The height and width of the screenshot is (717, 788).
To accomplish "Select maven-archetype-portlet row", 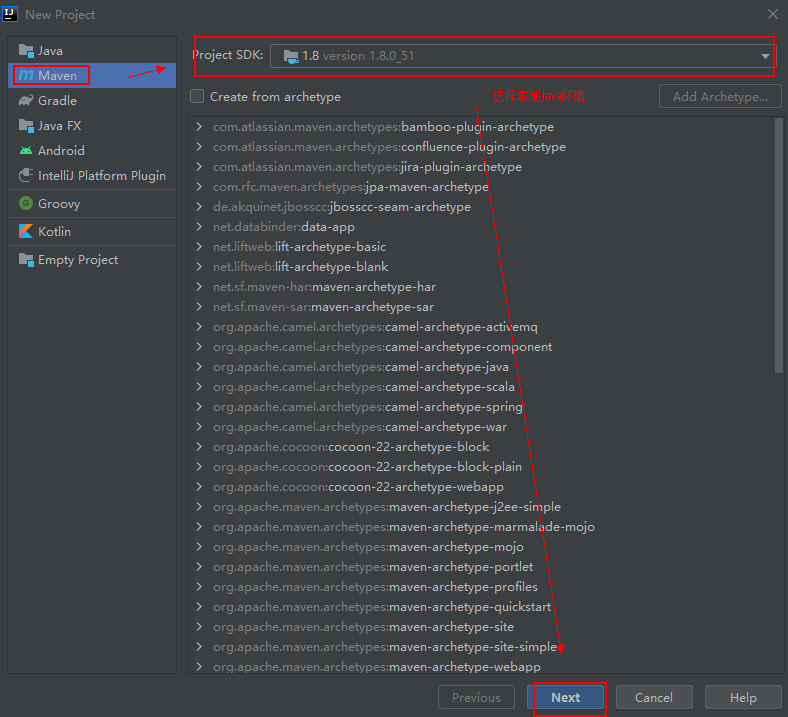I will [x=482, y=567].
